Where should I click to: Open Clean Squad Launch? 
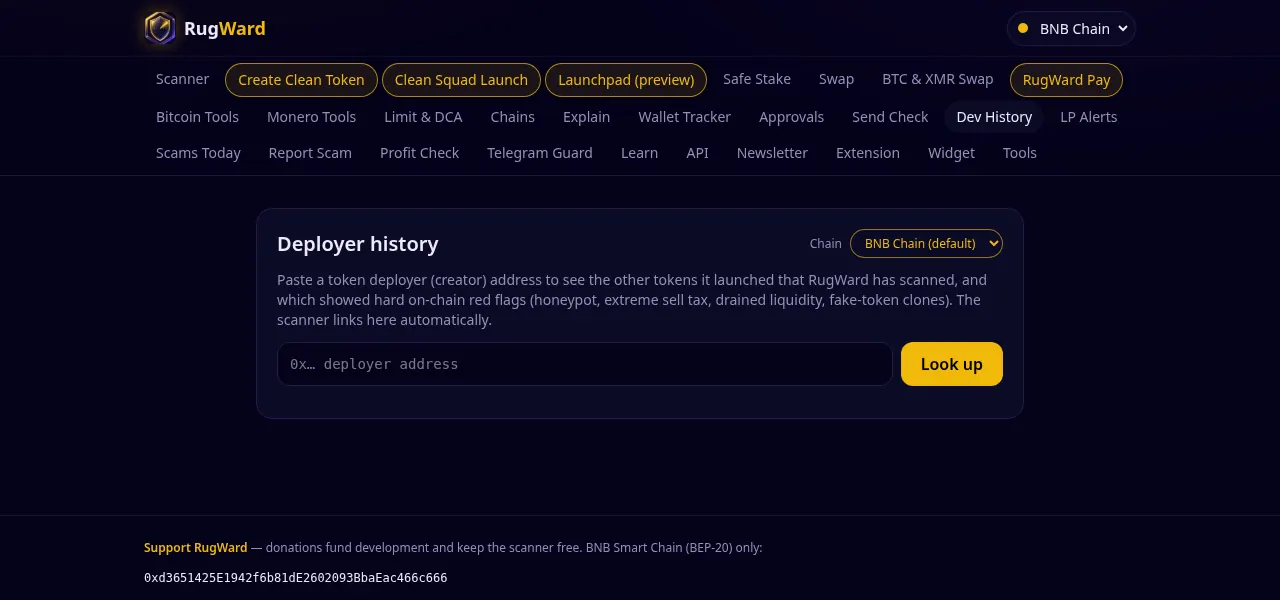(x=461, y=80)
